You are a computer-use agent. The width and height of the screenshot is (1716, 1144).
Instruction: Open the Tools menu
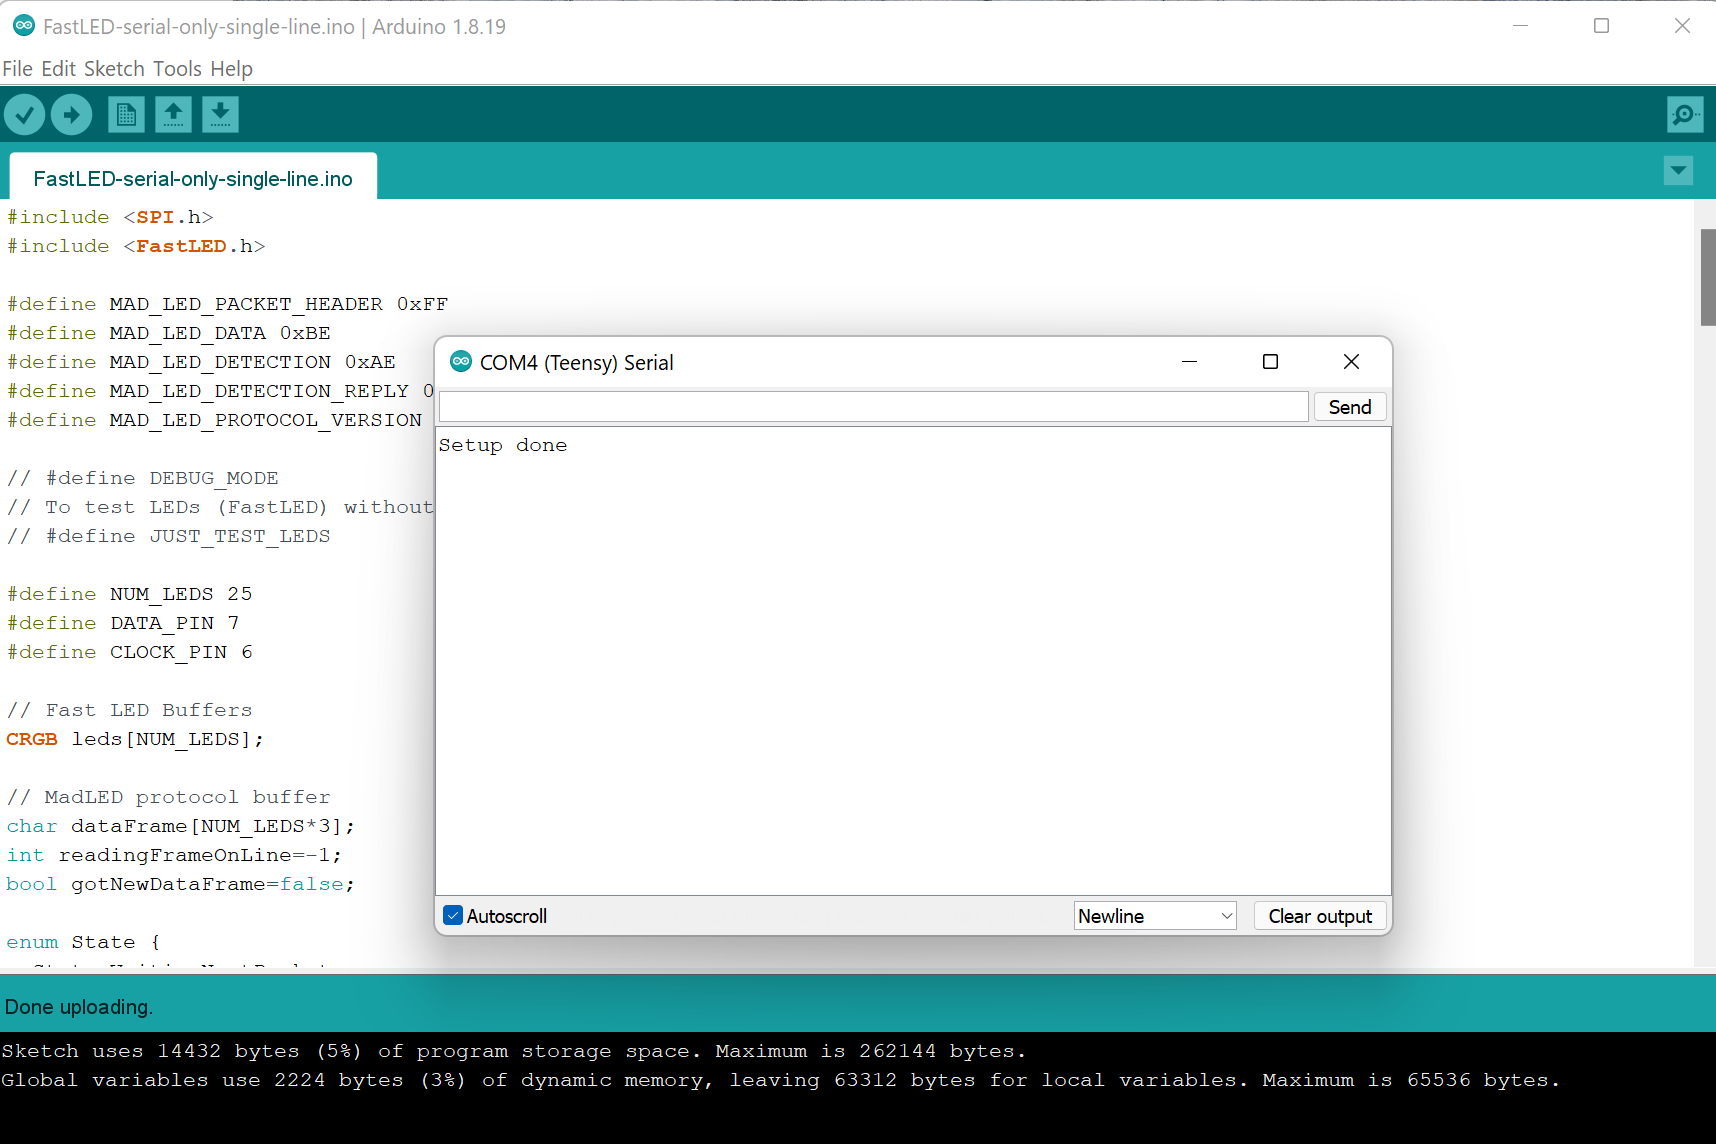(x=177, y=69)
